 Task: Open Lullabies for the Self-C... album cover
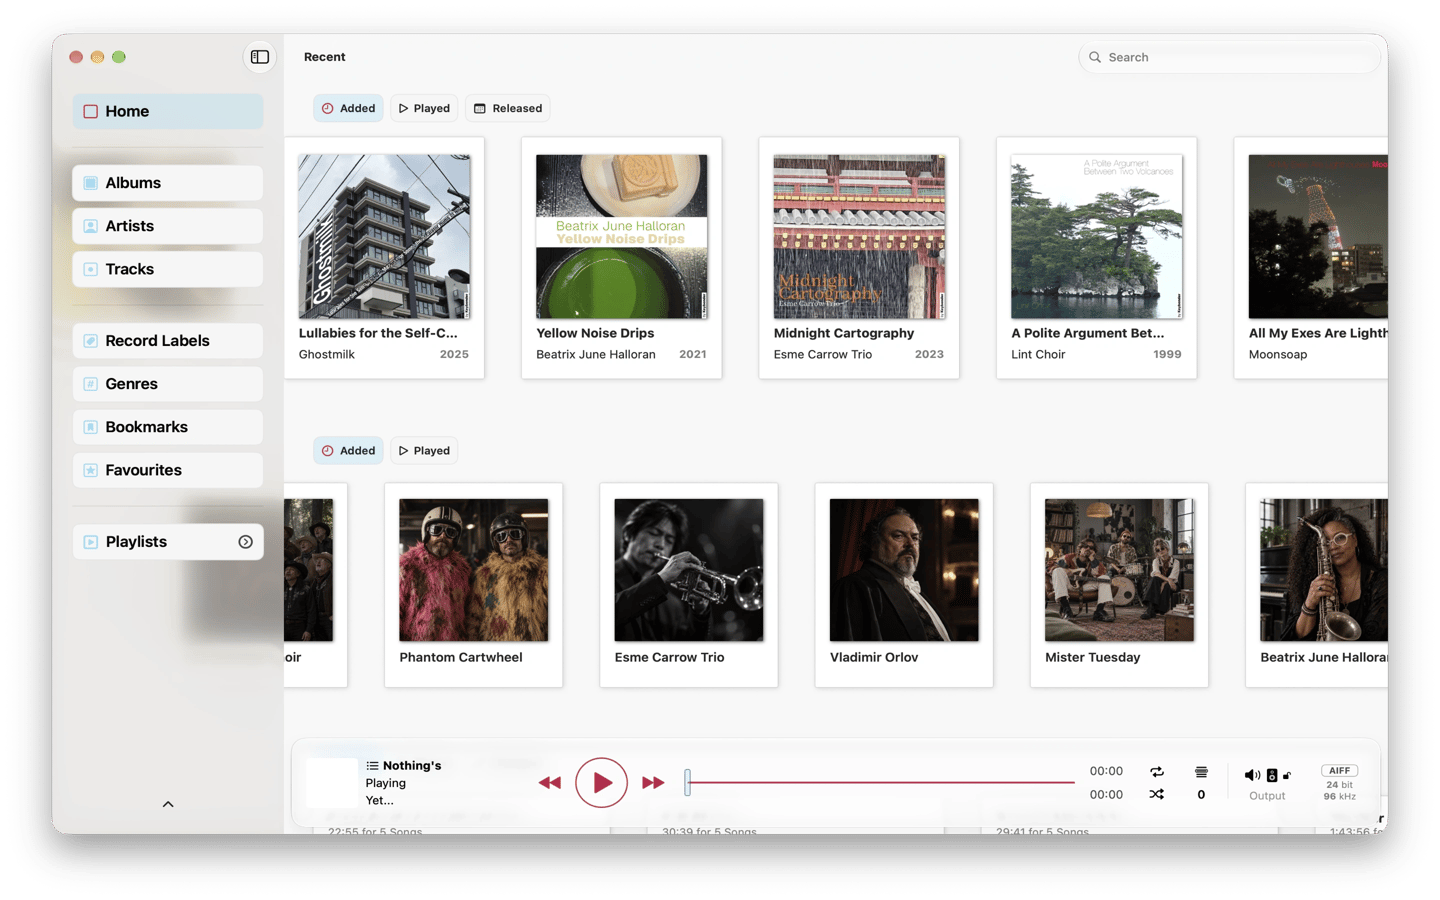tap(384, 237)
